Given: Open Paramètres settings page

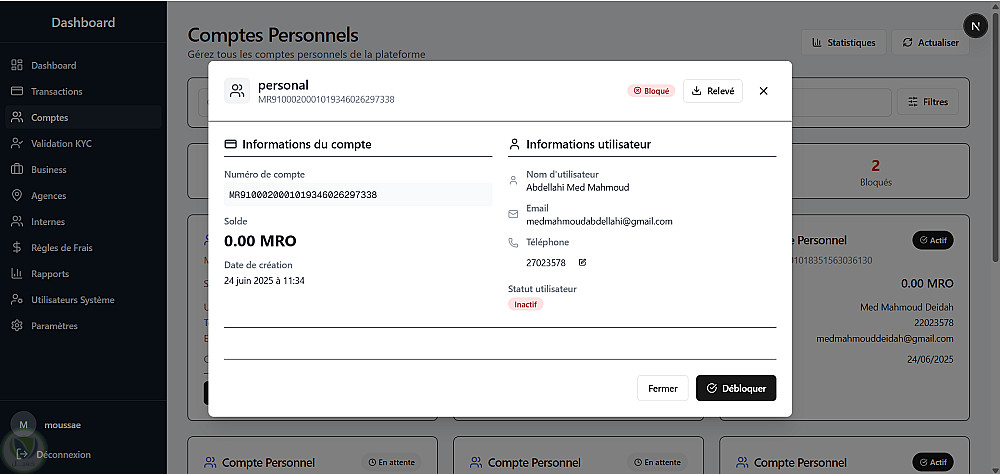Looking at the screenshot, I should (54, 326).
